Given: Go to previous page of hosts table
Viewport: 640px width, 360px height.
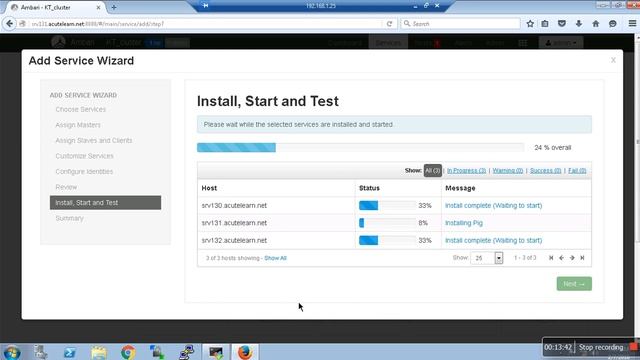Looking at the screenshot, I should (x=562, y=258).
